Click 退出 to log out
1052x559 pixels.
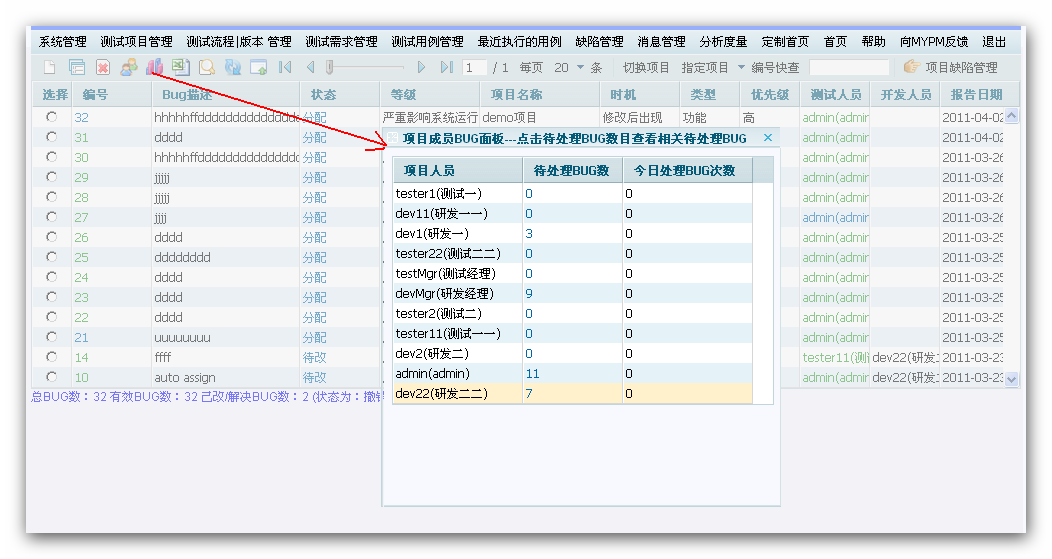tap(994, 42)
